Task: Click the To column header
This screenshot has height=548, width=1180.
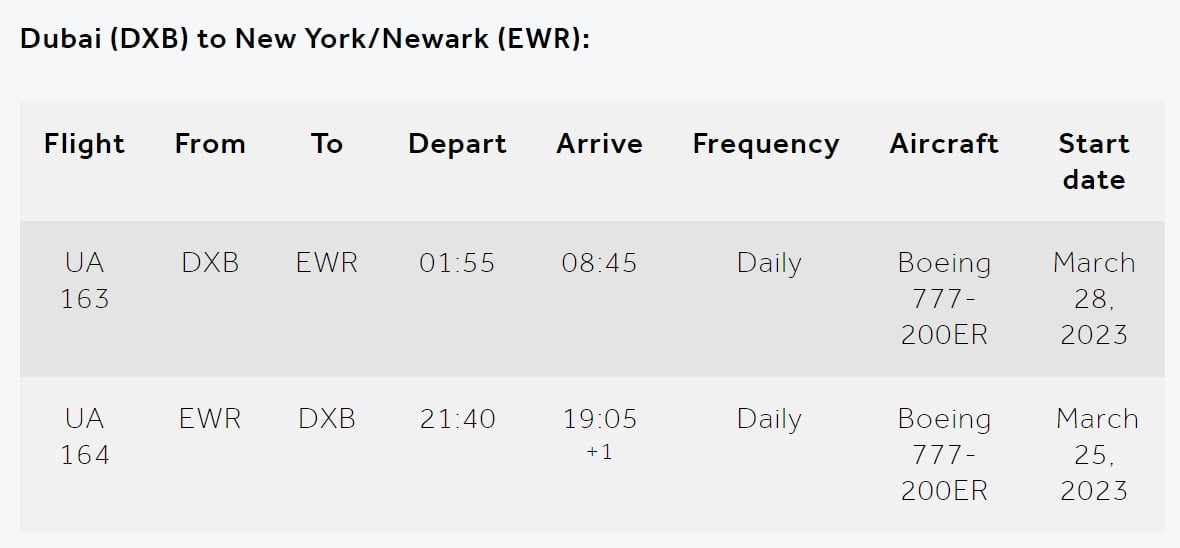Action: tap(327, 144)
